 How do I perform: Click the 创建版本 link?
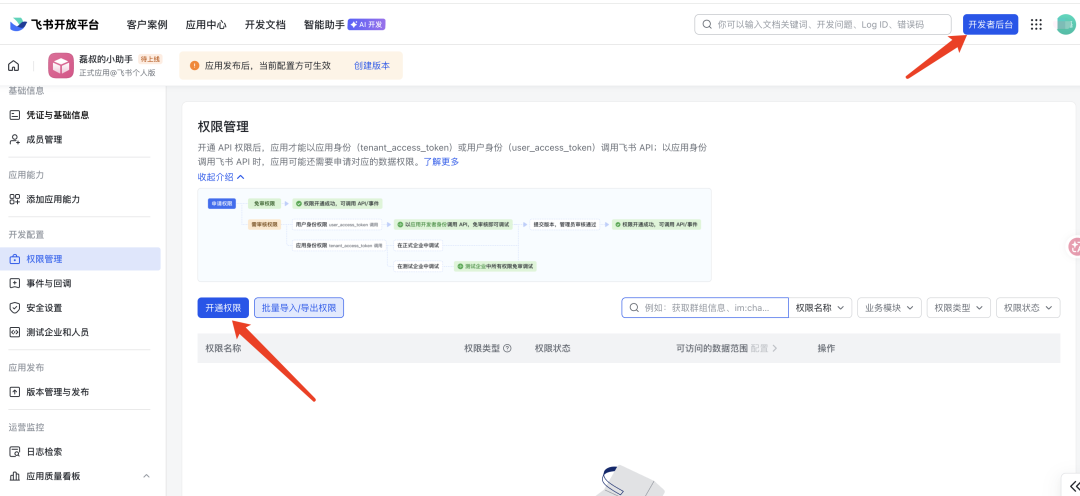tap(372, 66)
